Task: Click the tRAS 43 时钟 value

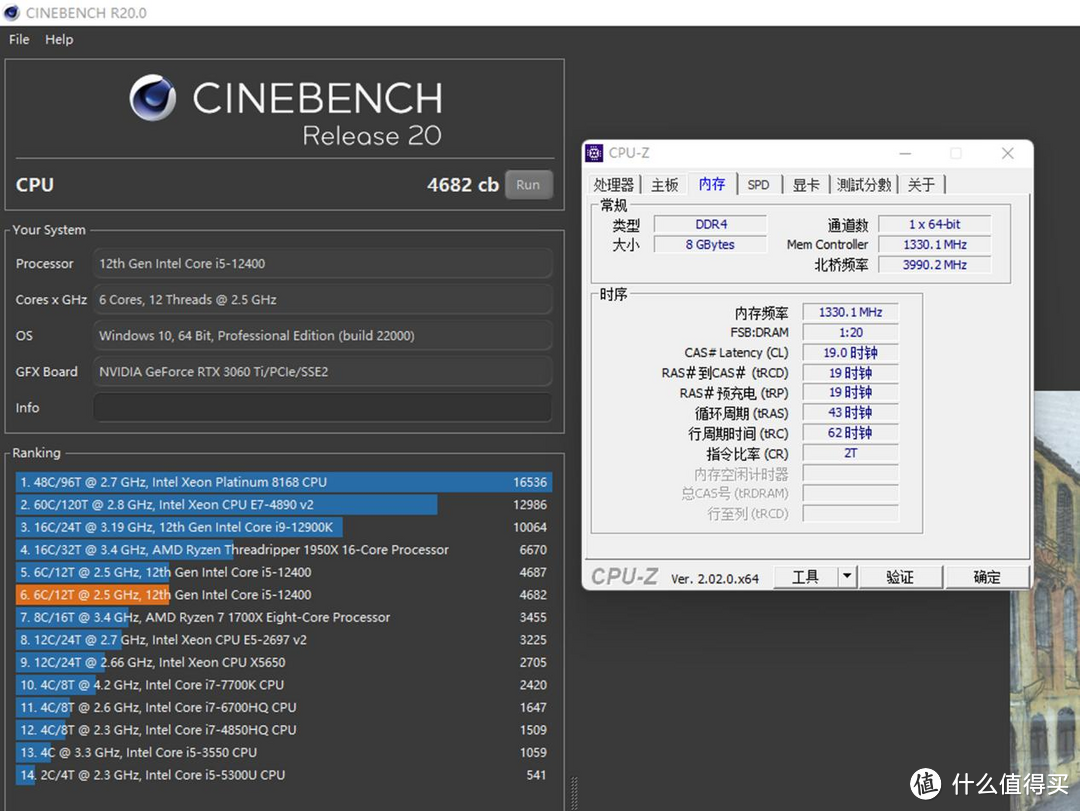Action: [851, 413]
